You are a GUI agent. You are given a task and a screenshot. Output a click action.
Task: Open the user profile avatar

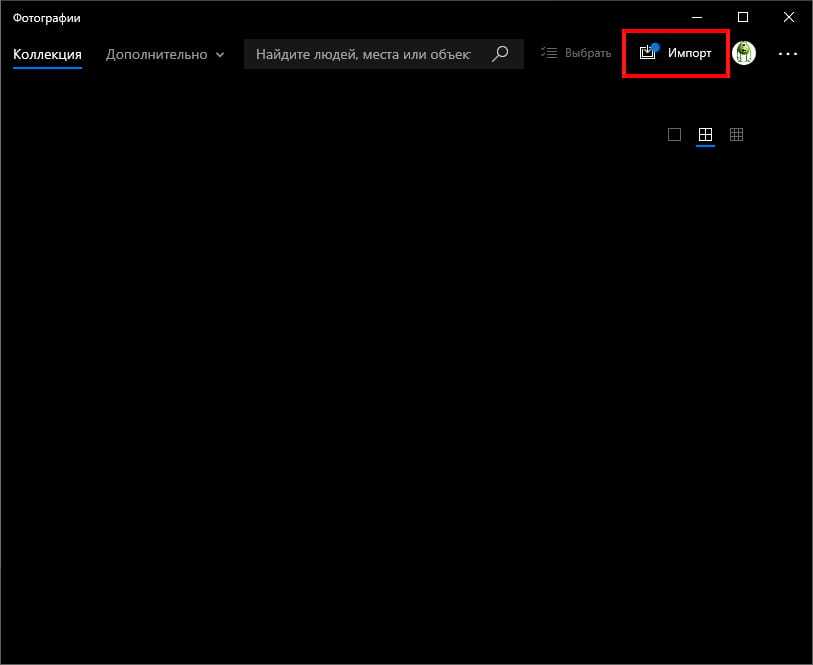[744, 53]
